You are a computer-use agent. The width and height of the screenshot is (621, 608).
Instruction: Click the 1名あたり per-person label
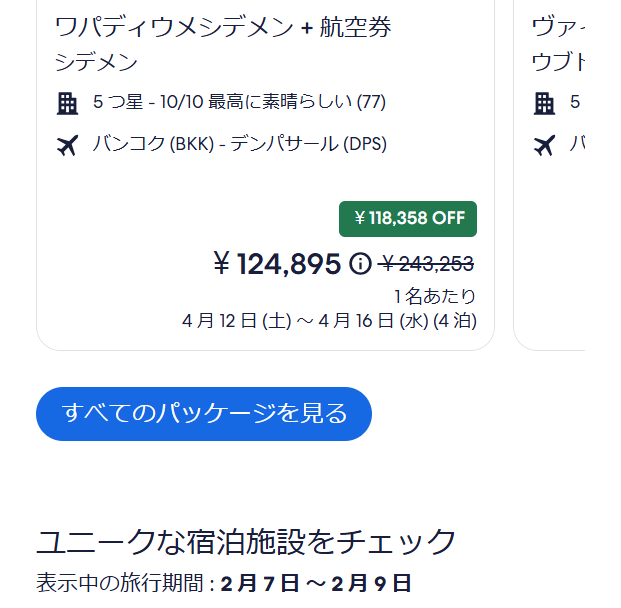pyautogui.click(x=435, y=296)
